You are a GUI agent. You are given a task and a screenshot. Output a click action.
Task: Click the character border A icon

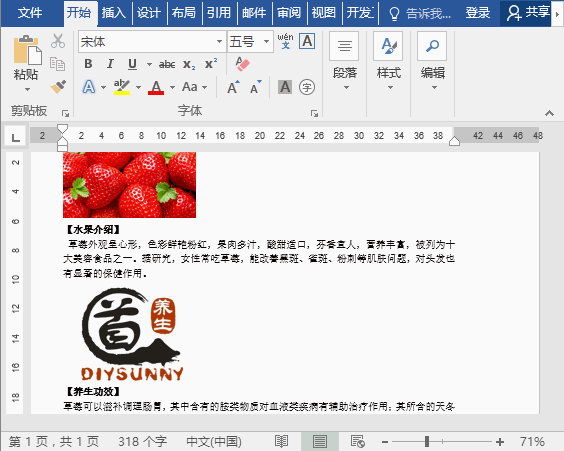pyautogui.click(x=307, y=41)
